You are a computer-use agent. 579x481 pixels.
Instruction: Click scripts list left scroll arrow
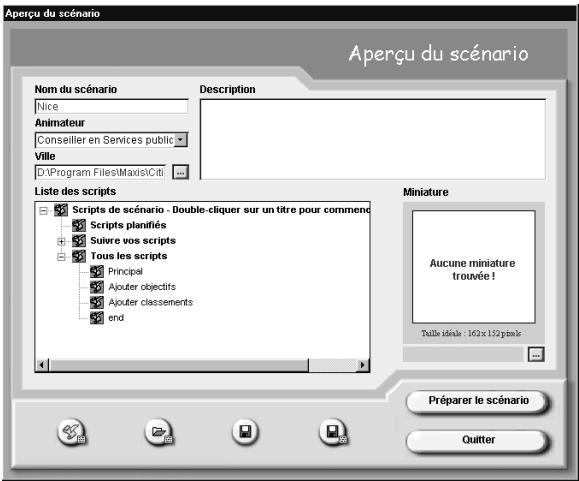coord(42,365)
